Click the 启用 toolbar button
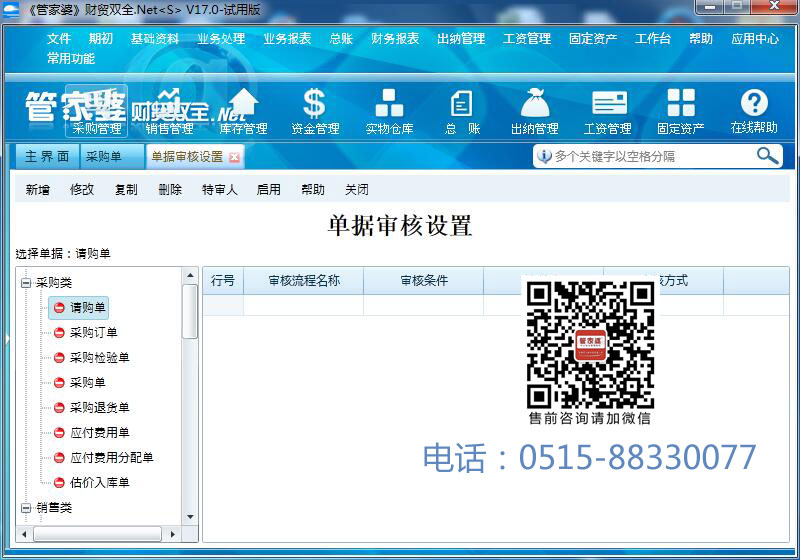This screenshot has height=560, width=800. click(x=269, y=190)
